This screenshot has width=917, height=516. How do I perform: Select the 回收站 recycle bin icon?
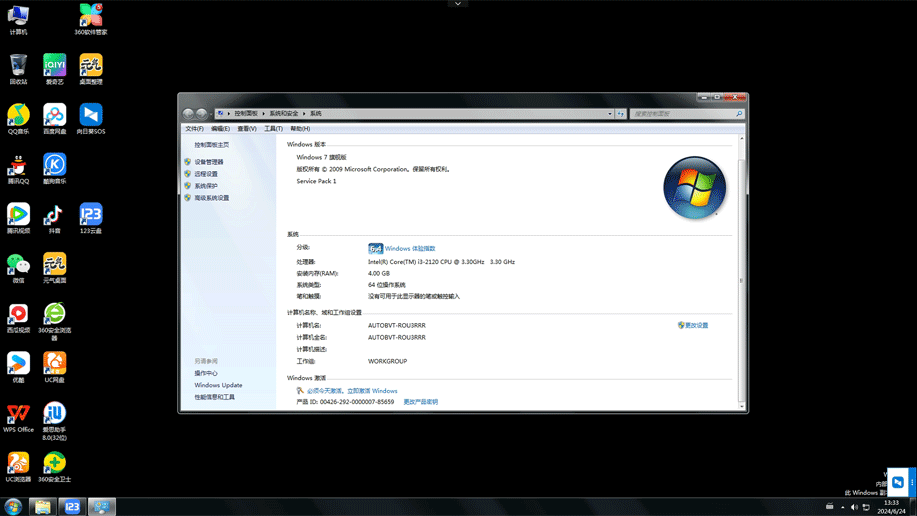18,69
